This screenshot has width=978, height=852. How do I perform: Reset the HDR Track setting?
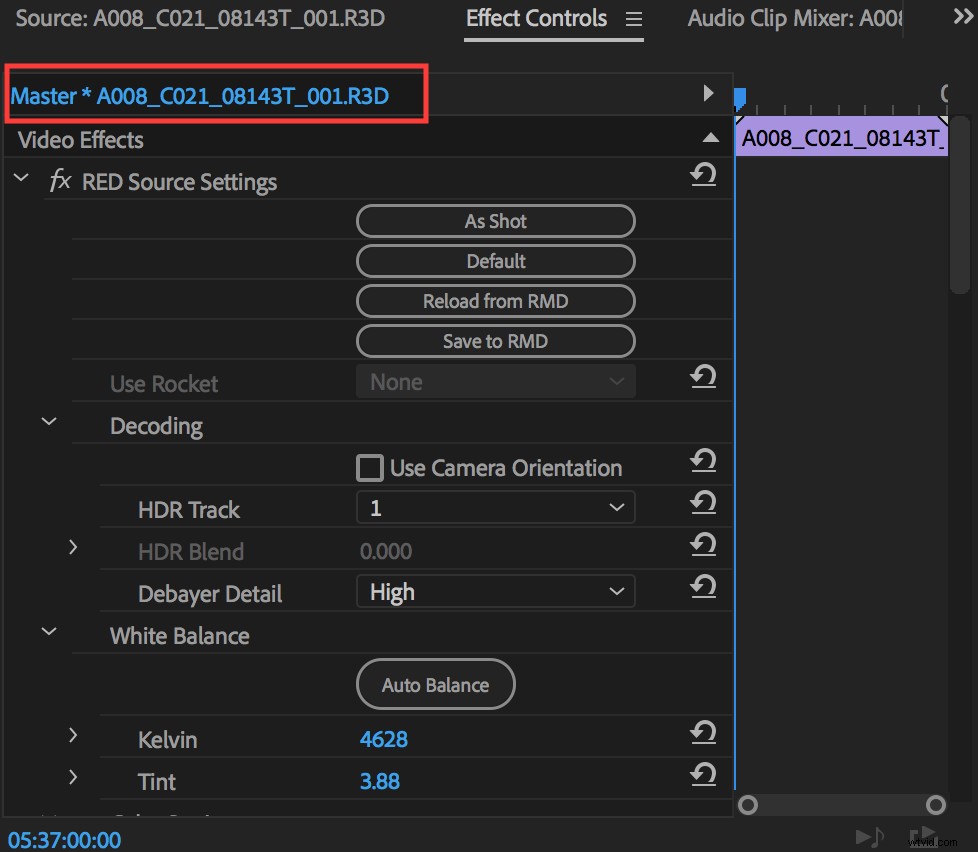click(x=703, y=502)
